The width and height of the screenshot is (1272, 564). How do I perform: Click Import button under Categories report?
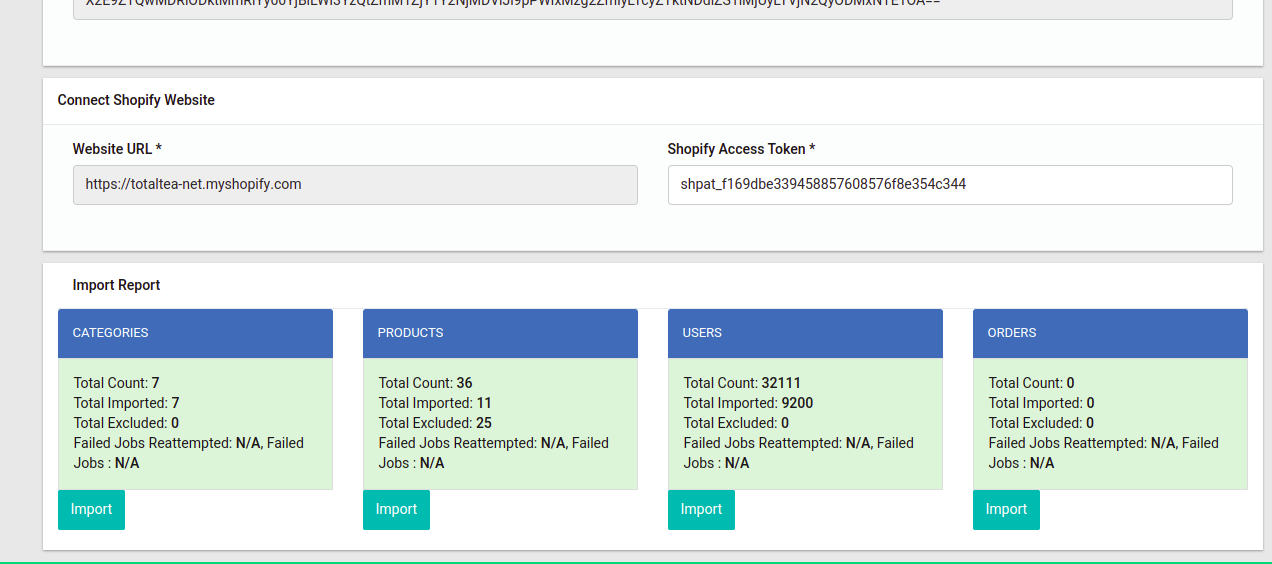coord(91,510)
